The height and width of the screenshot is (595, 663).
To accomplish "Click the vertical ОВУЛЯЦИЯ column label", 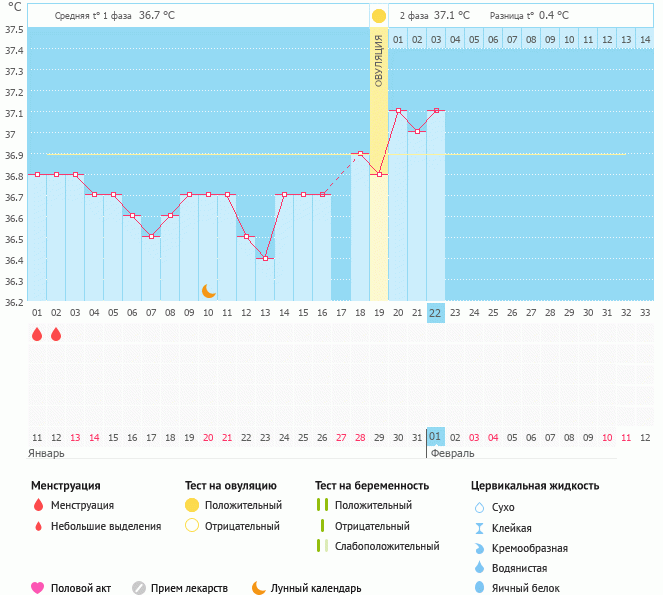I will pos(379,60).
